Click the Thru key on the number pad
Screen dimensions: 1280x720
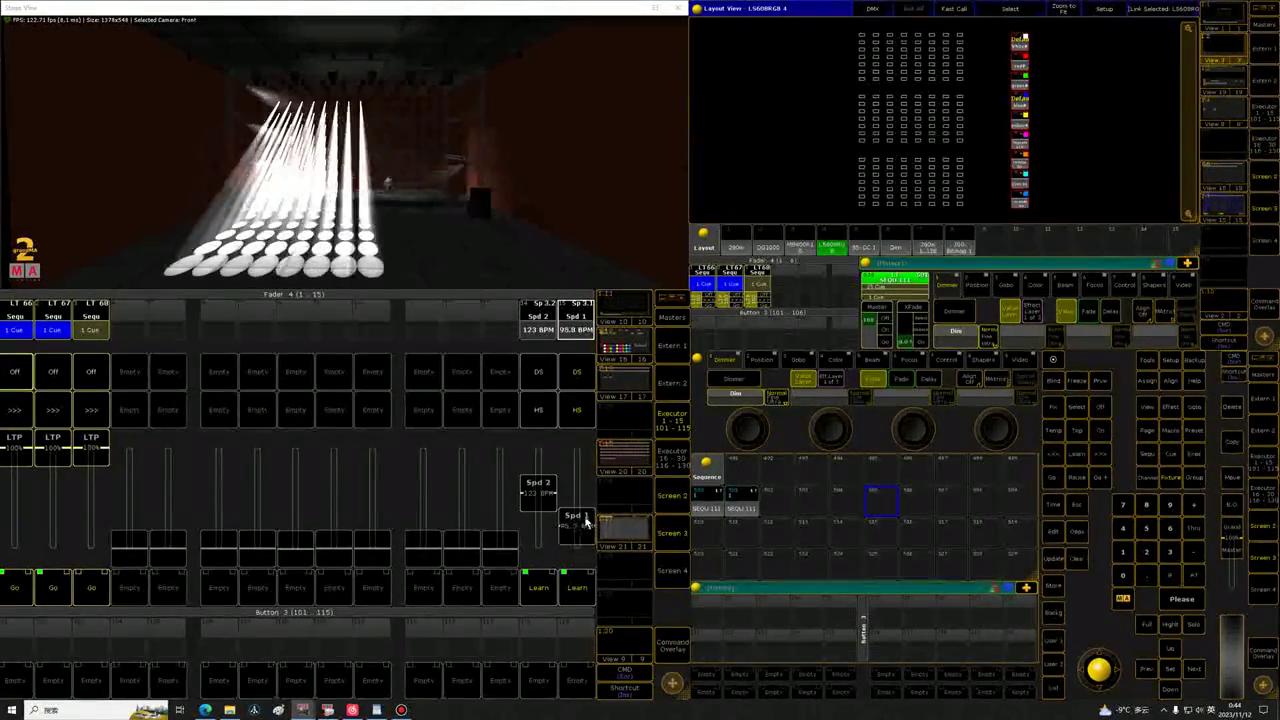pyautogui.click(x=1193, y=528)
